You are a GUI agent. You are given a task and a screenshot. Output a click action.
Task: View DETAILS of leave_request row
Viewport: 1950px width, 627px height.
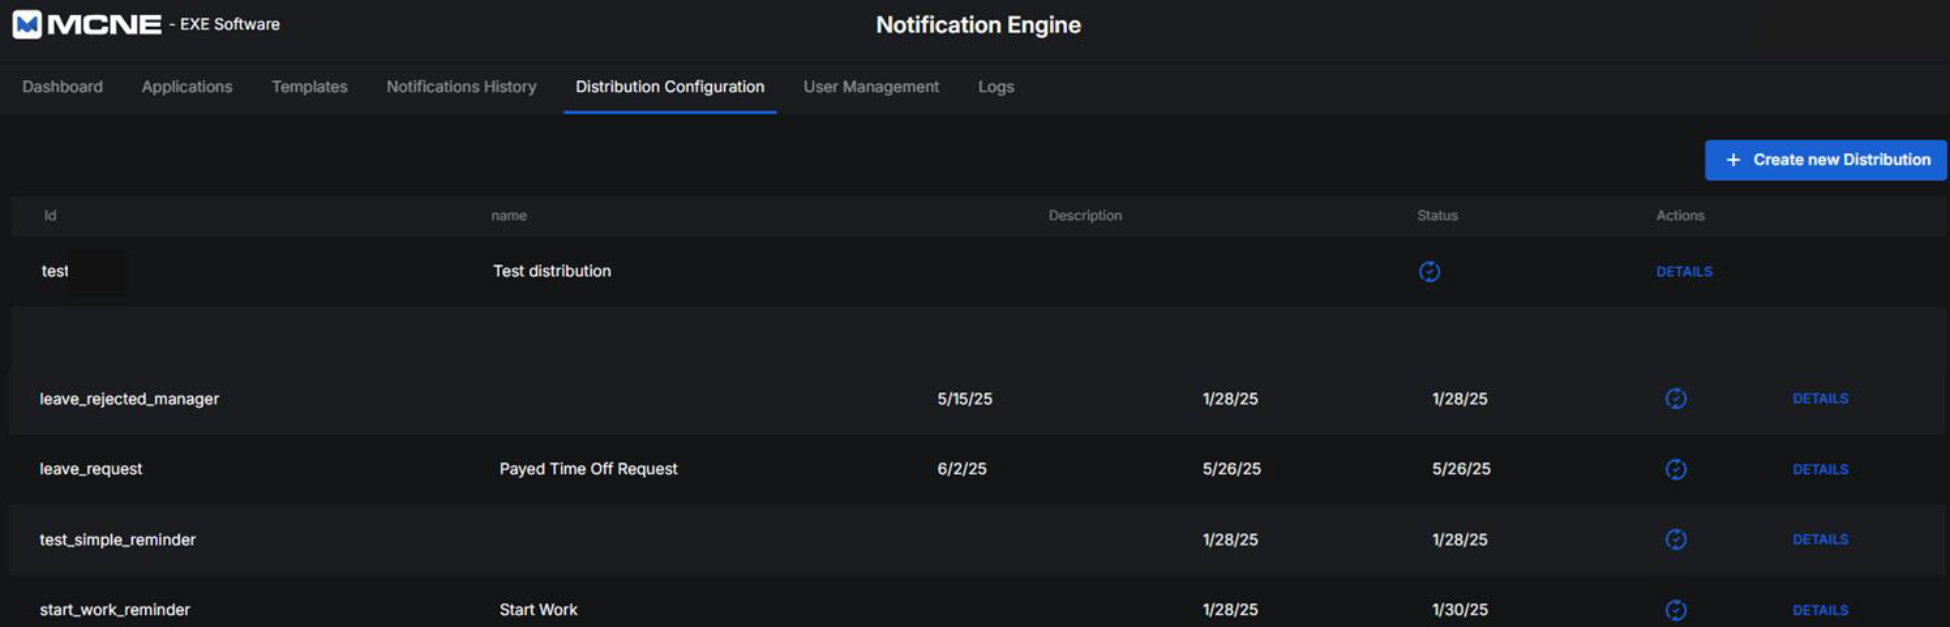[x=1820, y=469]
